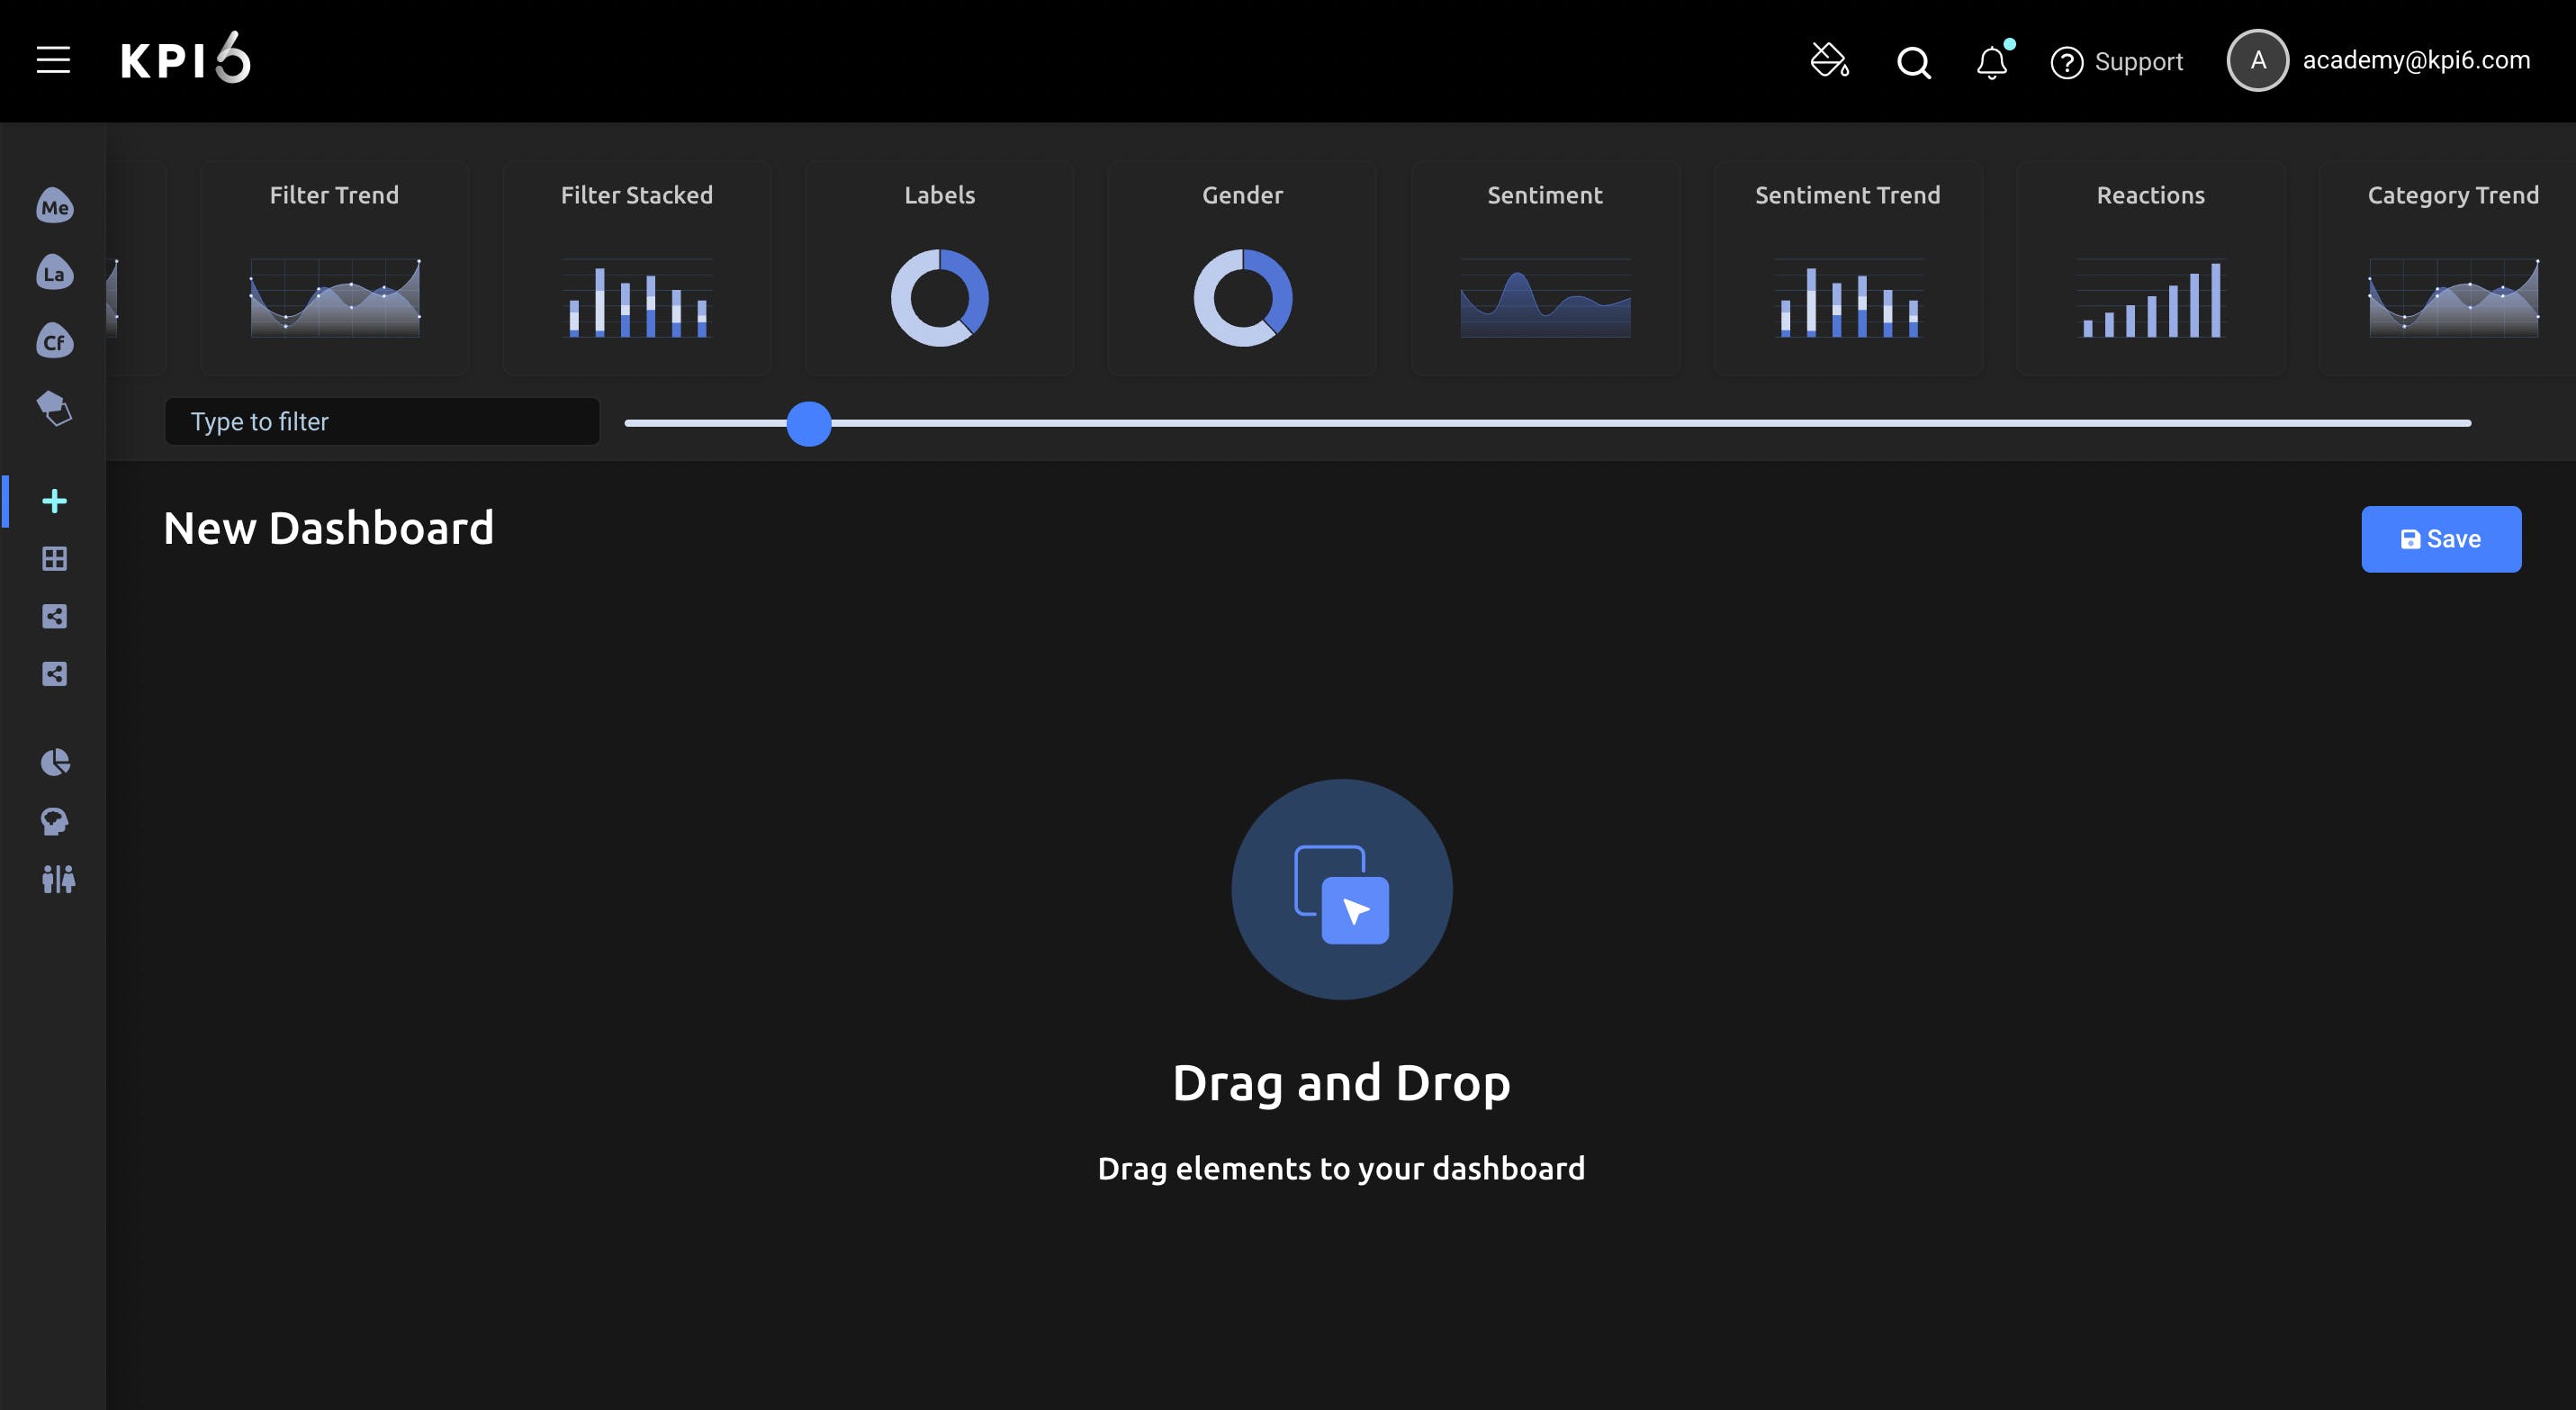Focus the Type to filter field

click(382, 422)
